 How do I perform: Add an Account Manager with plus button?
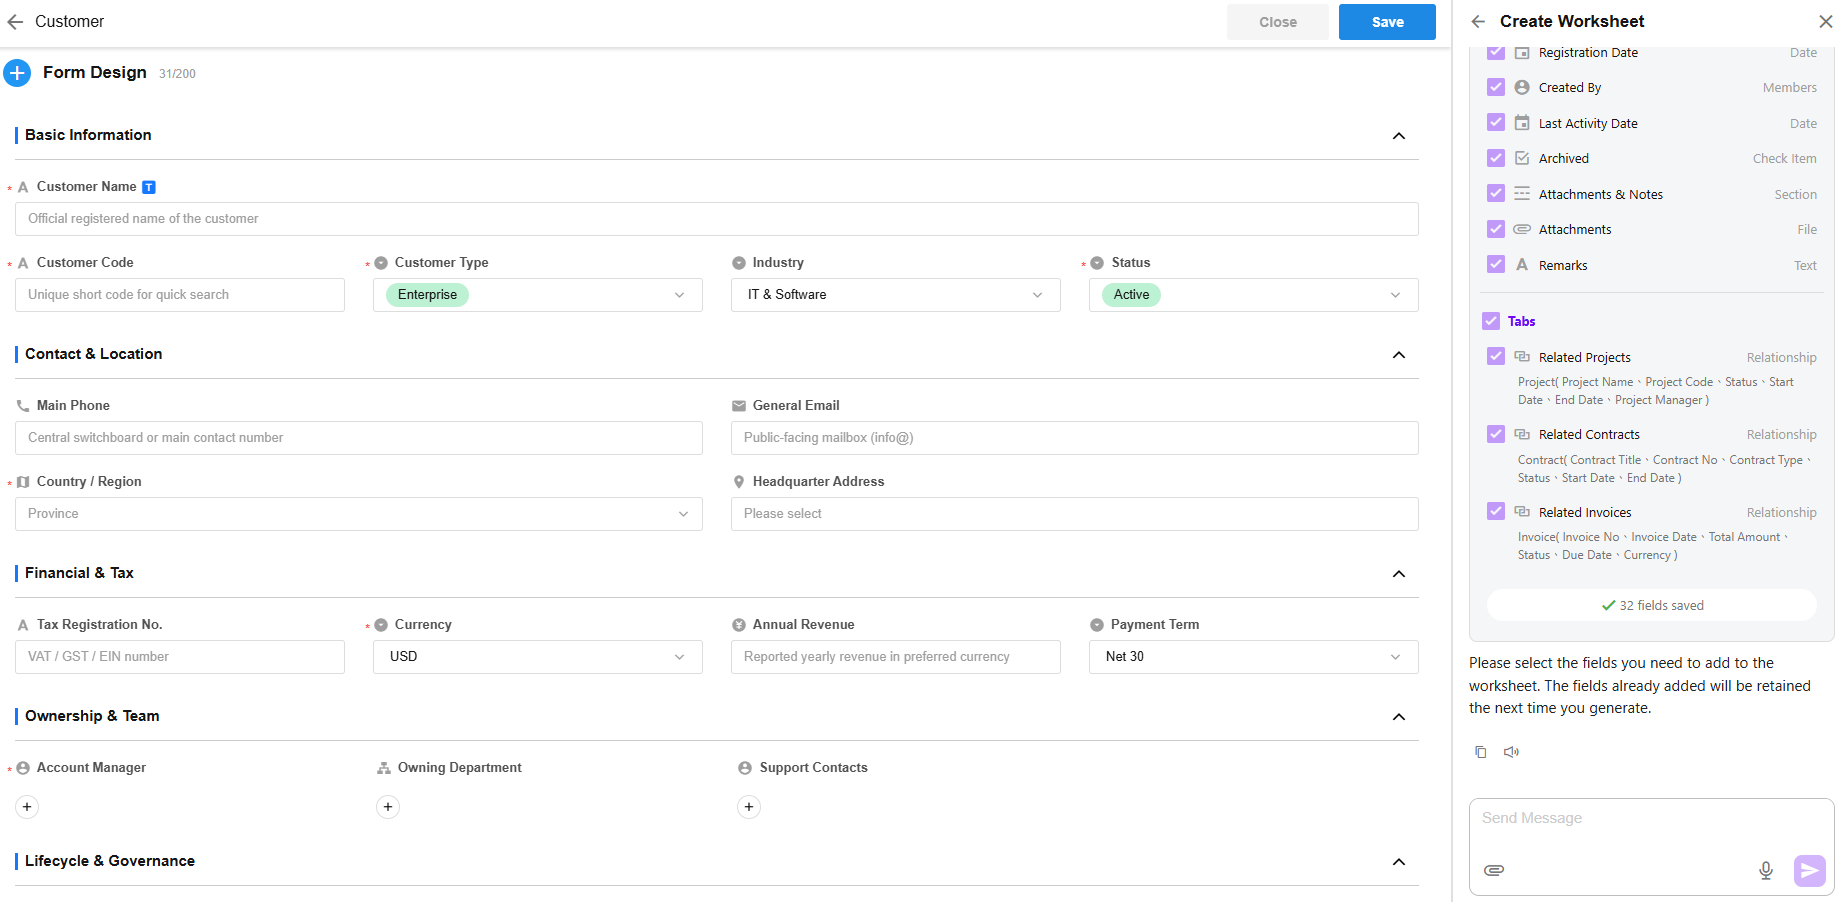point(27,807)
